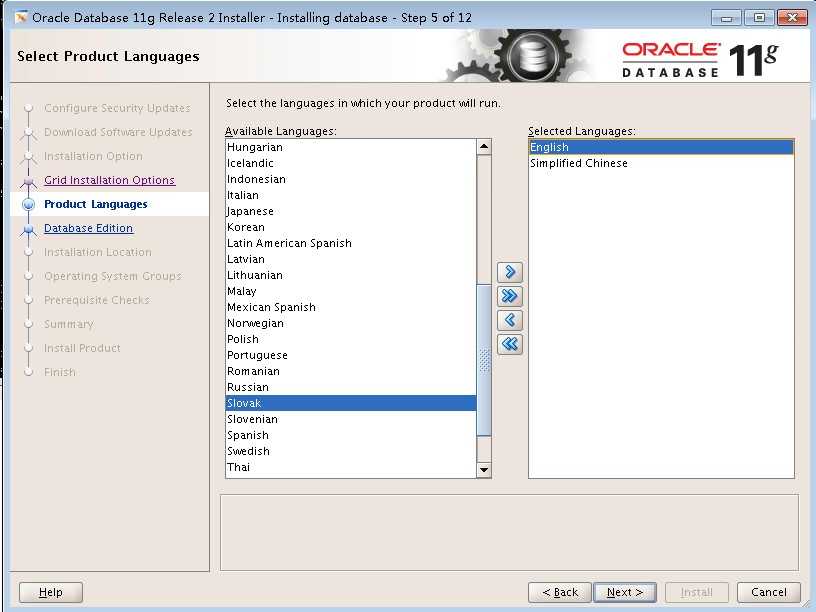The height and width of the screenshot is (612, 816).
Task: Choose the Spanish entry
Action: 351,435
